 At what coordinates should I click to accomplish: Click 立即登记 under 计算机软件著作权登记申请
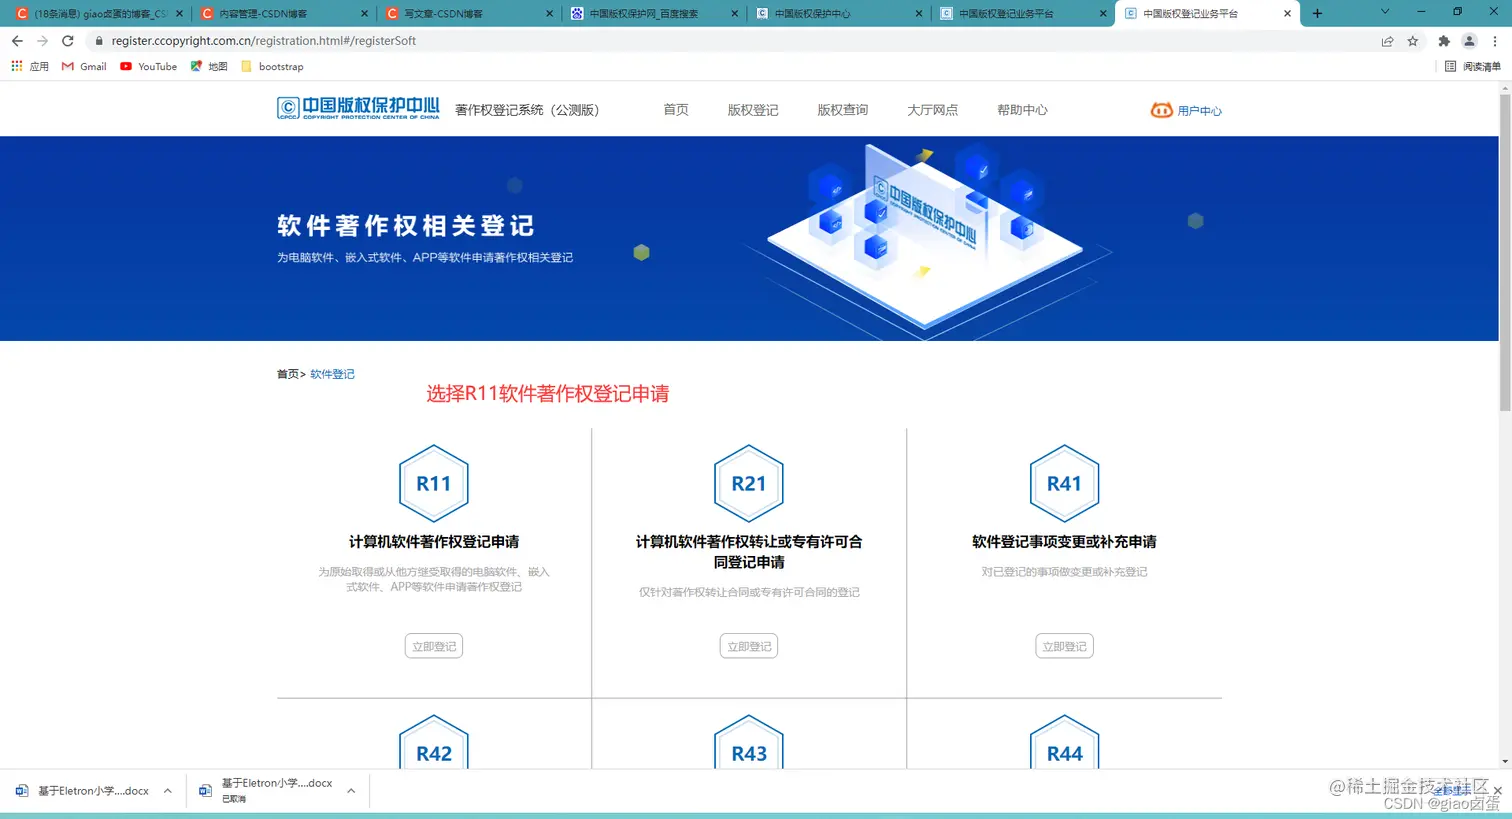click(433, 645)
